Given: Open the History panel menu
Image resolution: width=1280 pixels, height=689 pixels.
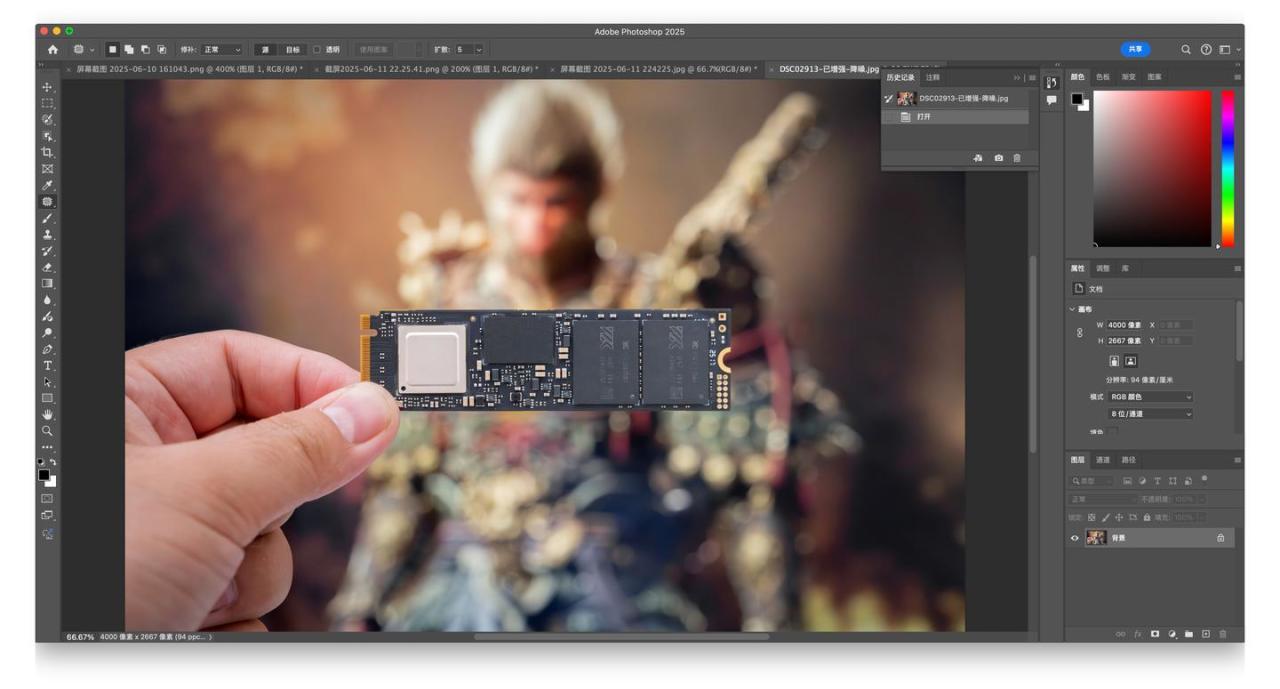Looking at the screenshot, I should point(1032,77).
